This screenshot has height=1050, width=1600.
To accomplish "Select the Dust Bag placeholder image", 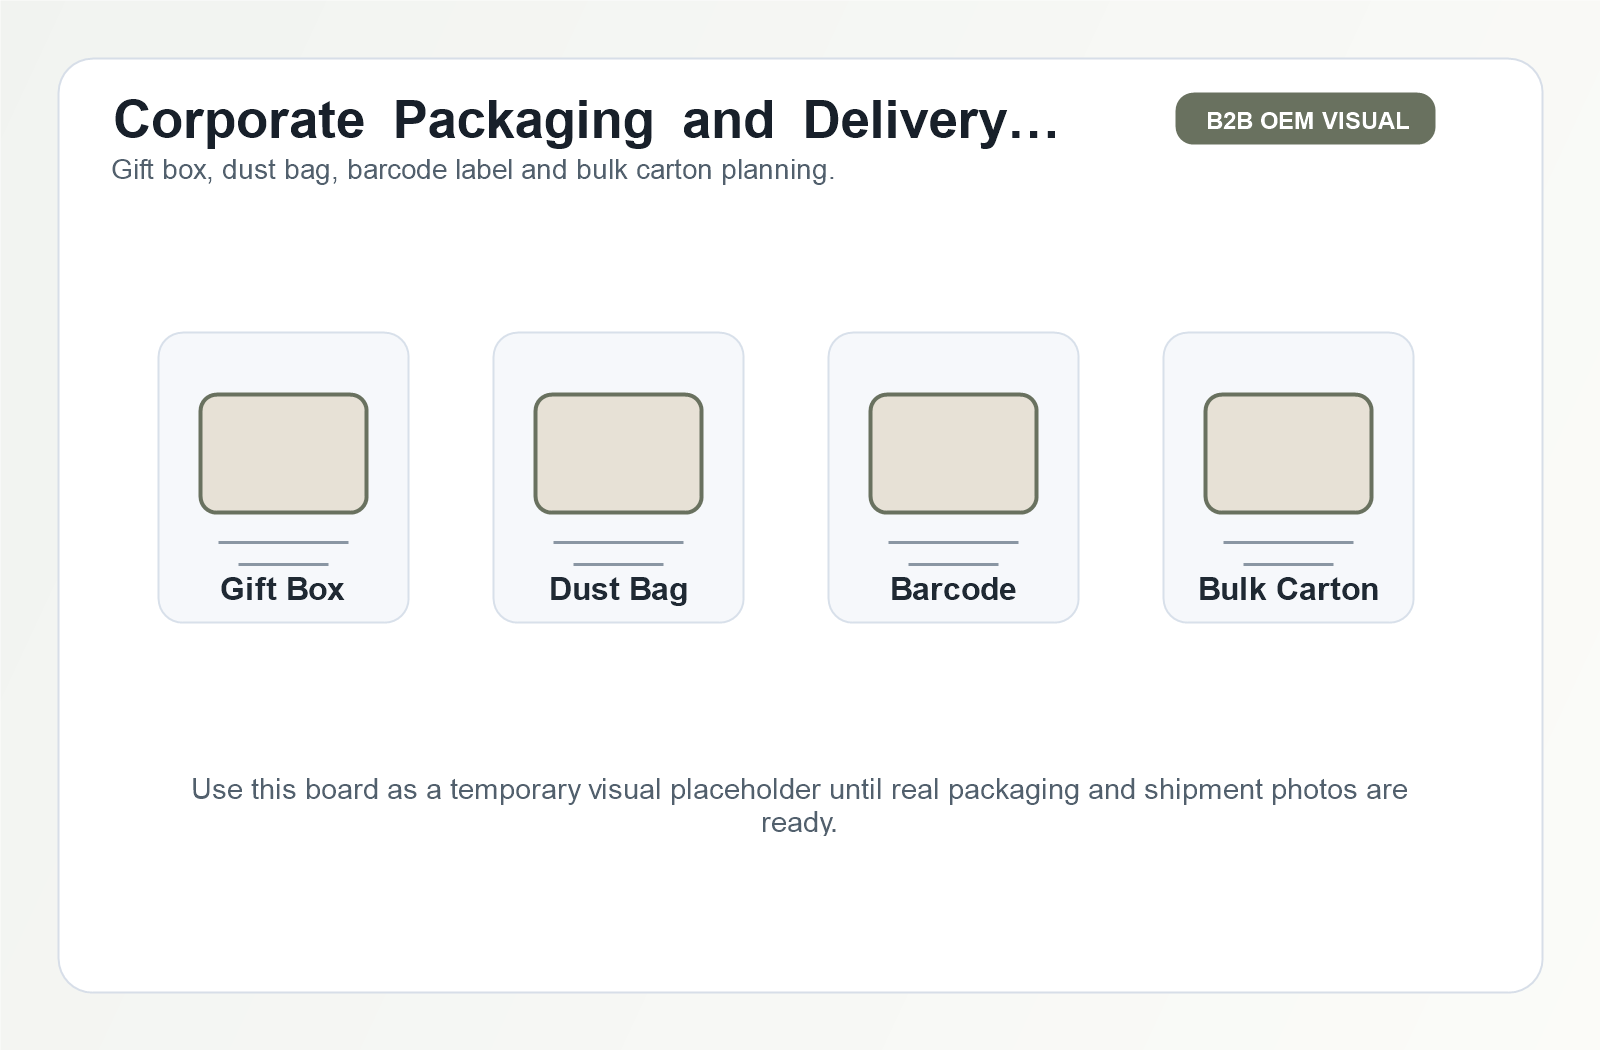I will pyautogui.click(x=619, y=454).
